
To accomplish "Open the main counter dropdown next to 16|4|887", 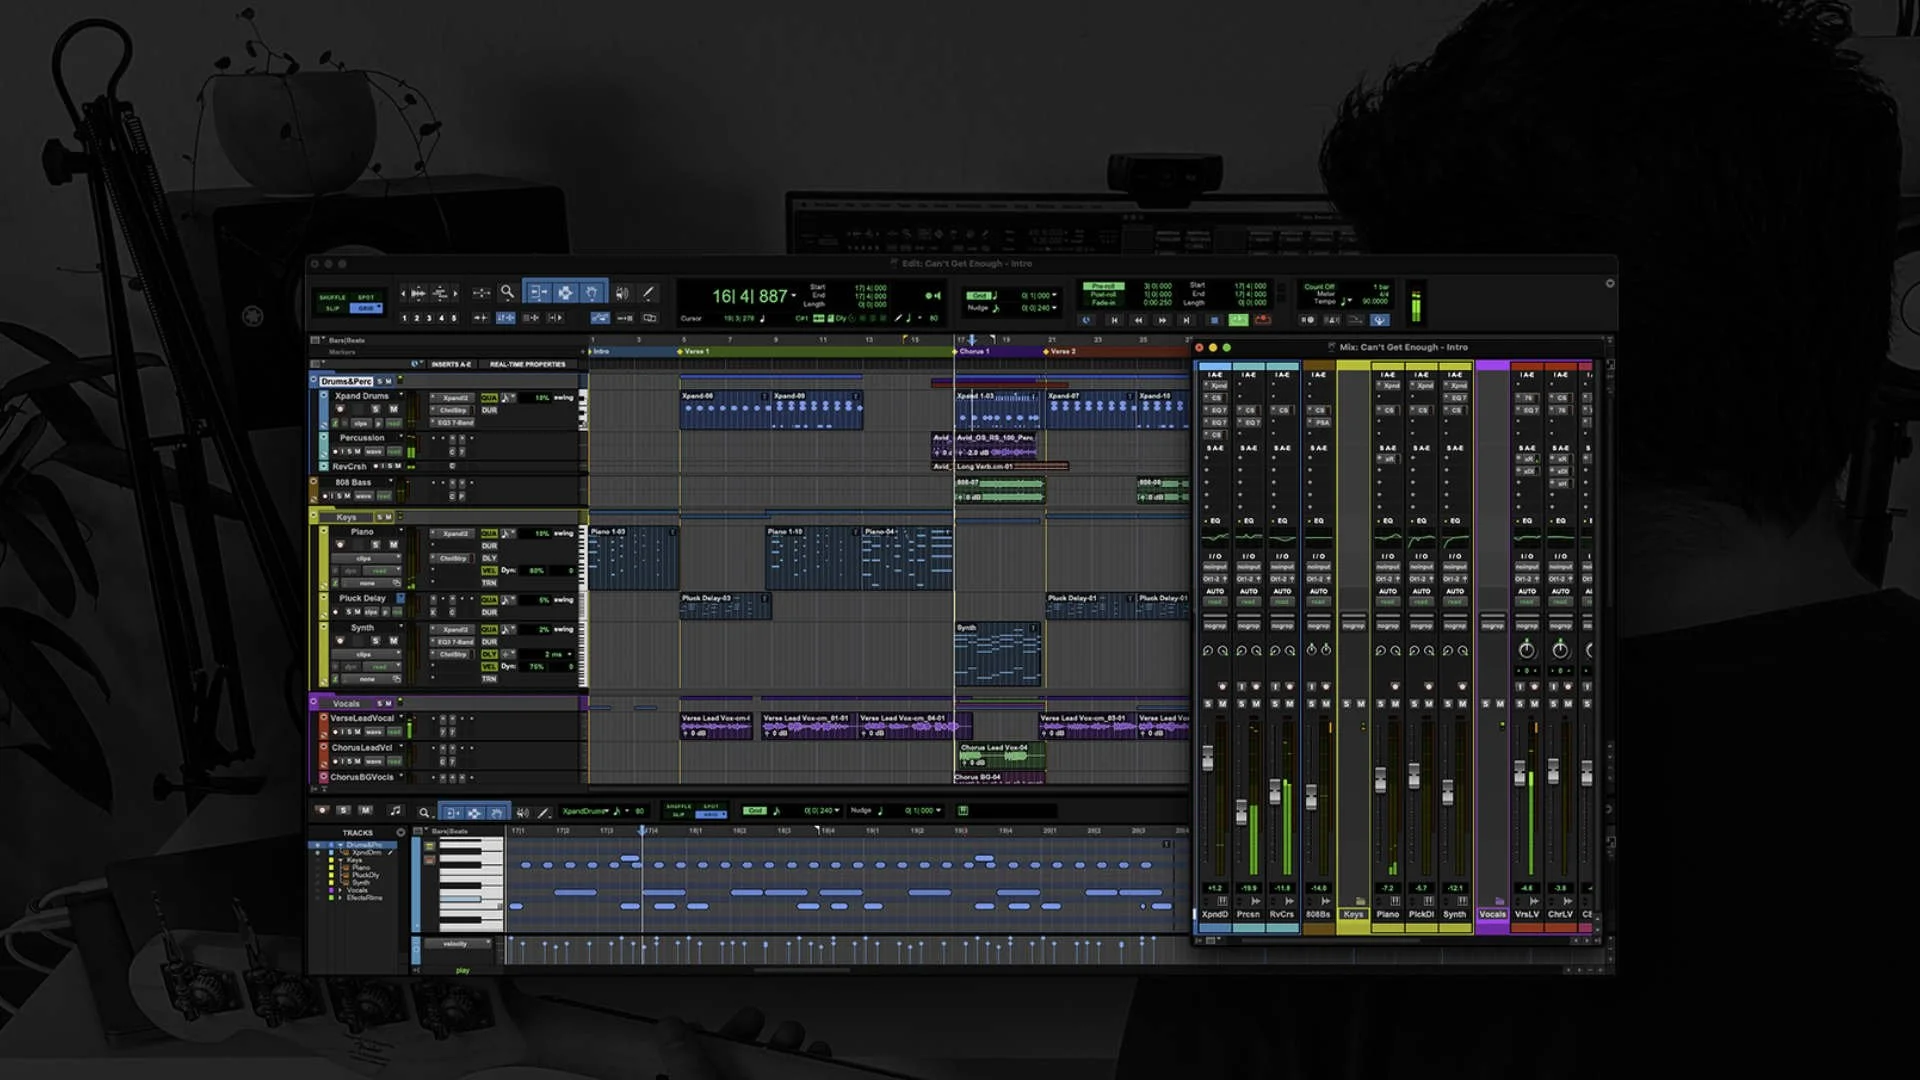I will (794, 296).
